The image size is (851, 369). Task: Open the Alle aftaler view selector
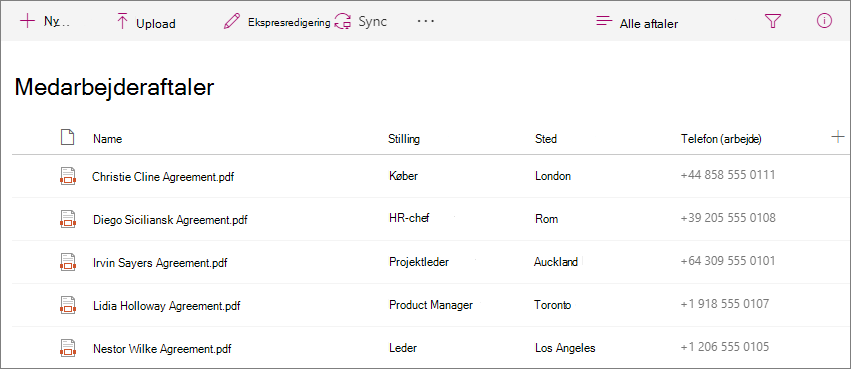coord(649,23)
